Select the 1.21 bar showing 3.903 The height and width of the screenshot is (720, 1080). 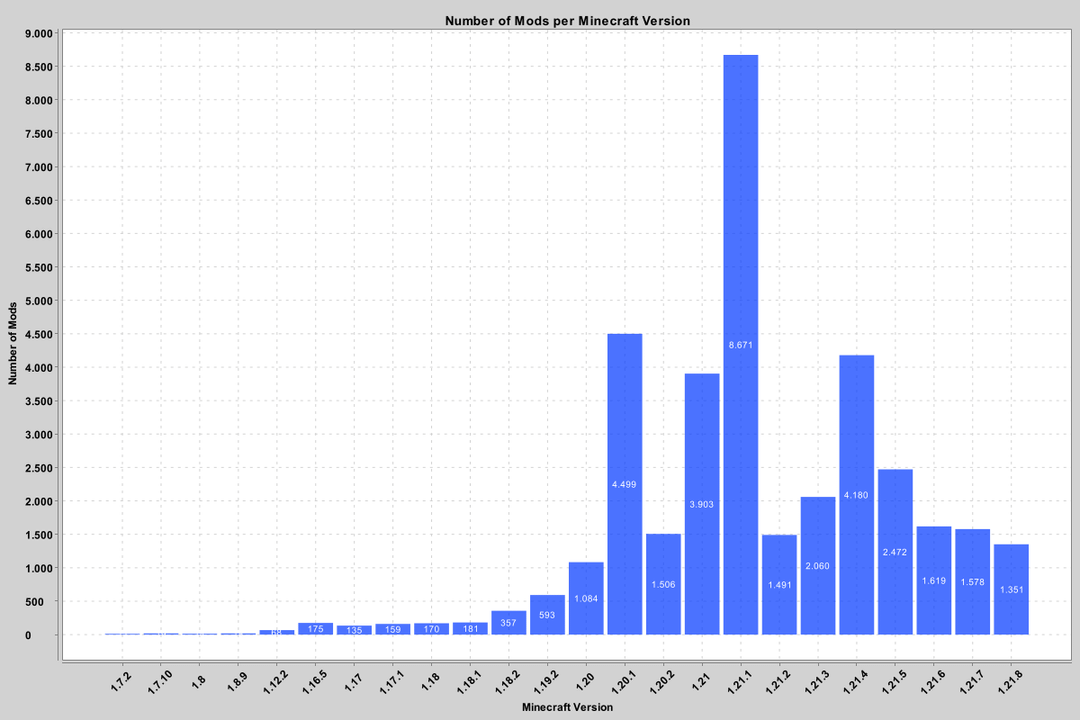[x=702, y=504]
